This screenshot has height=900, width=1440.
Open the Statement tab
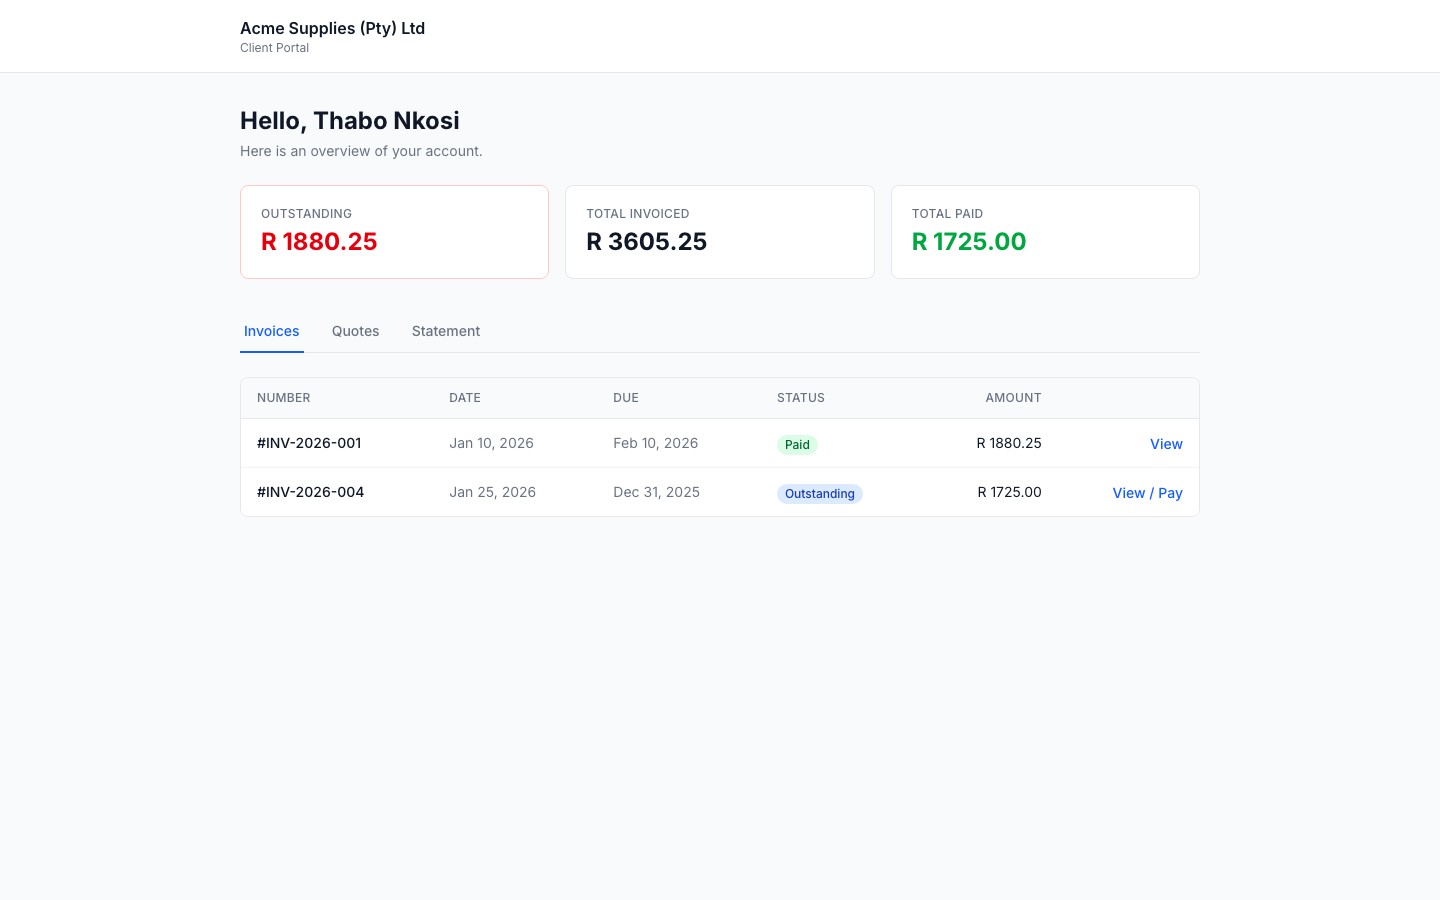tap(446, 331)
